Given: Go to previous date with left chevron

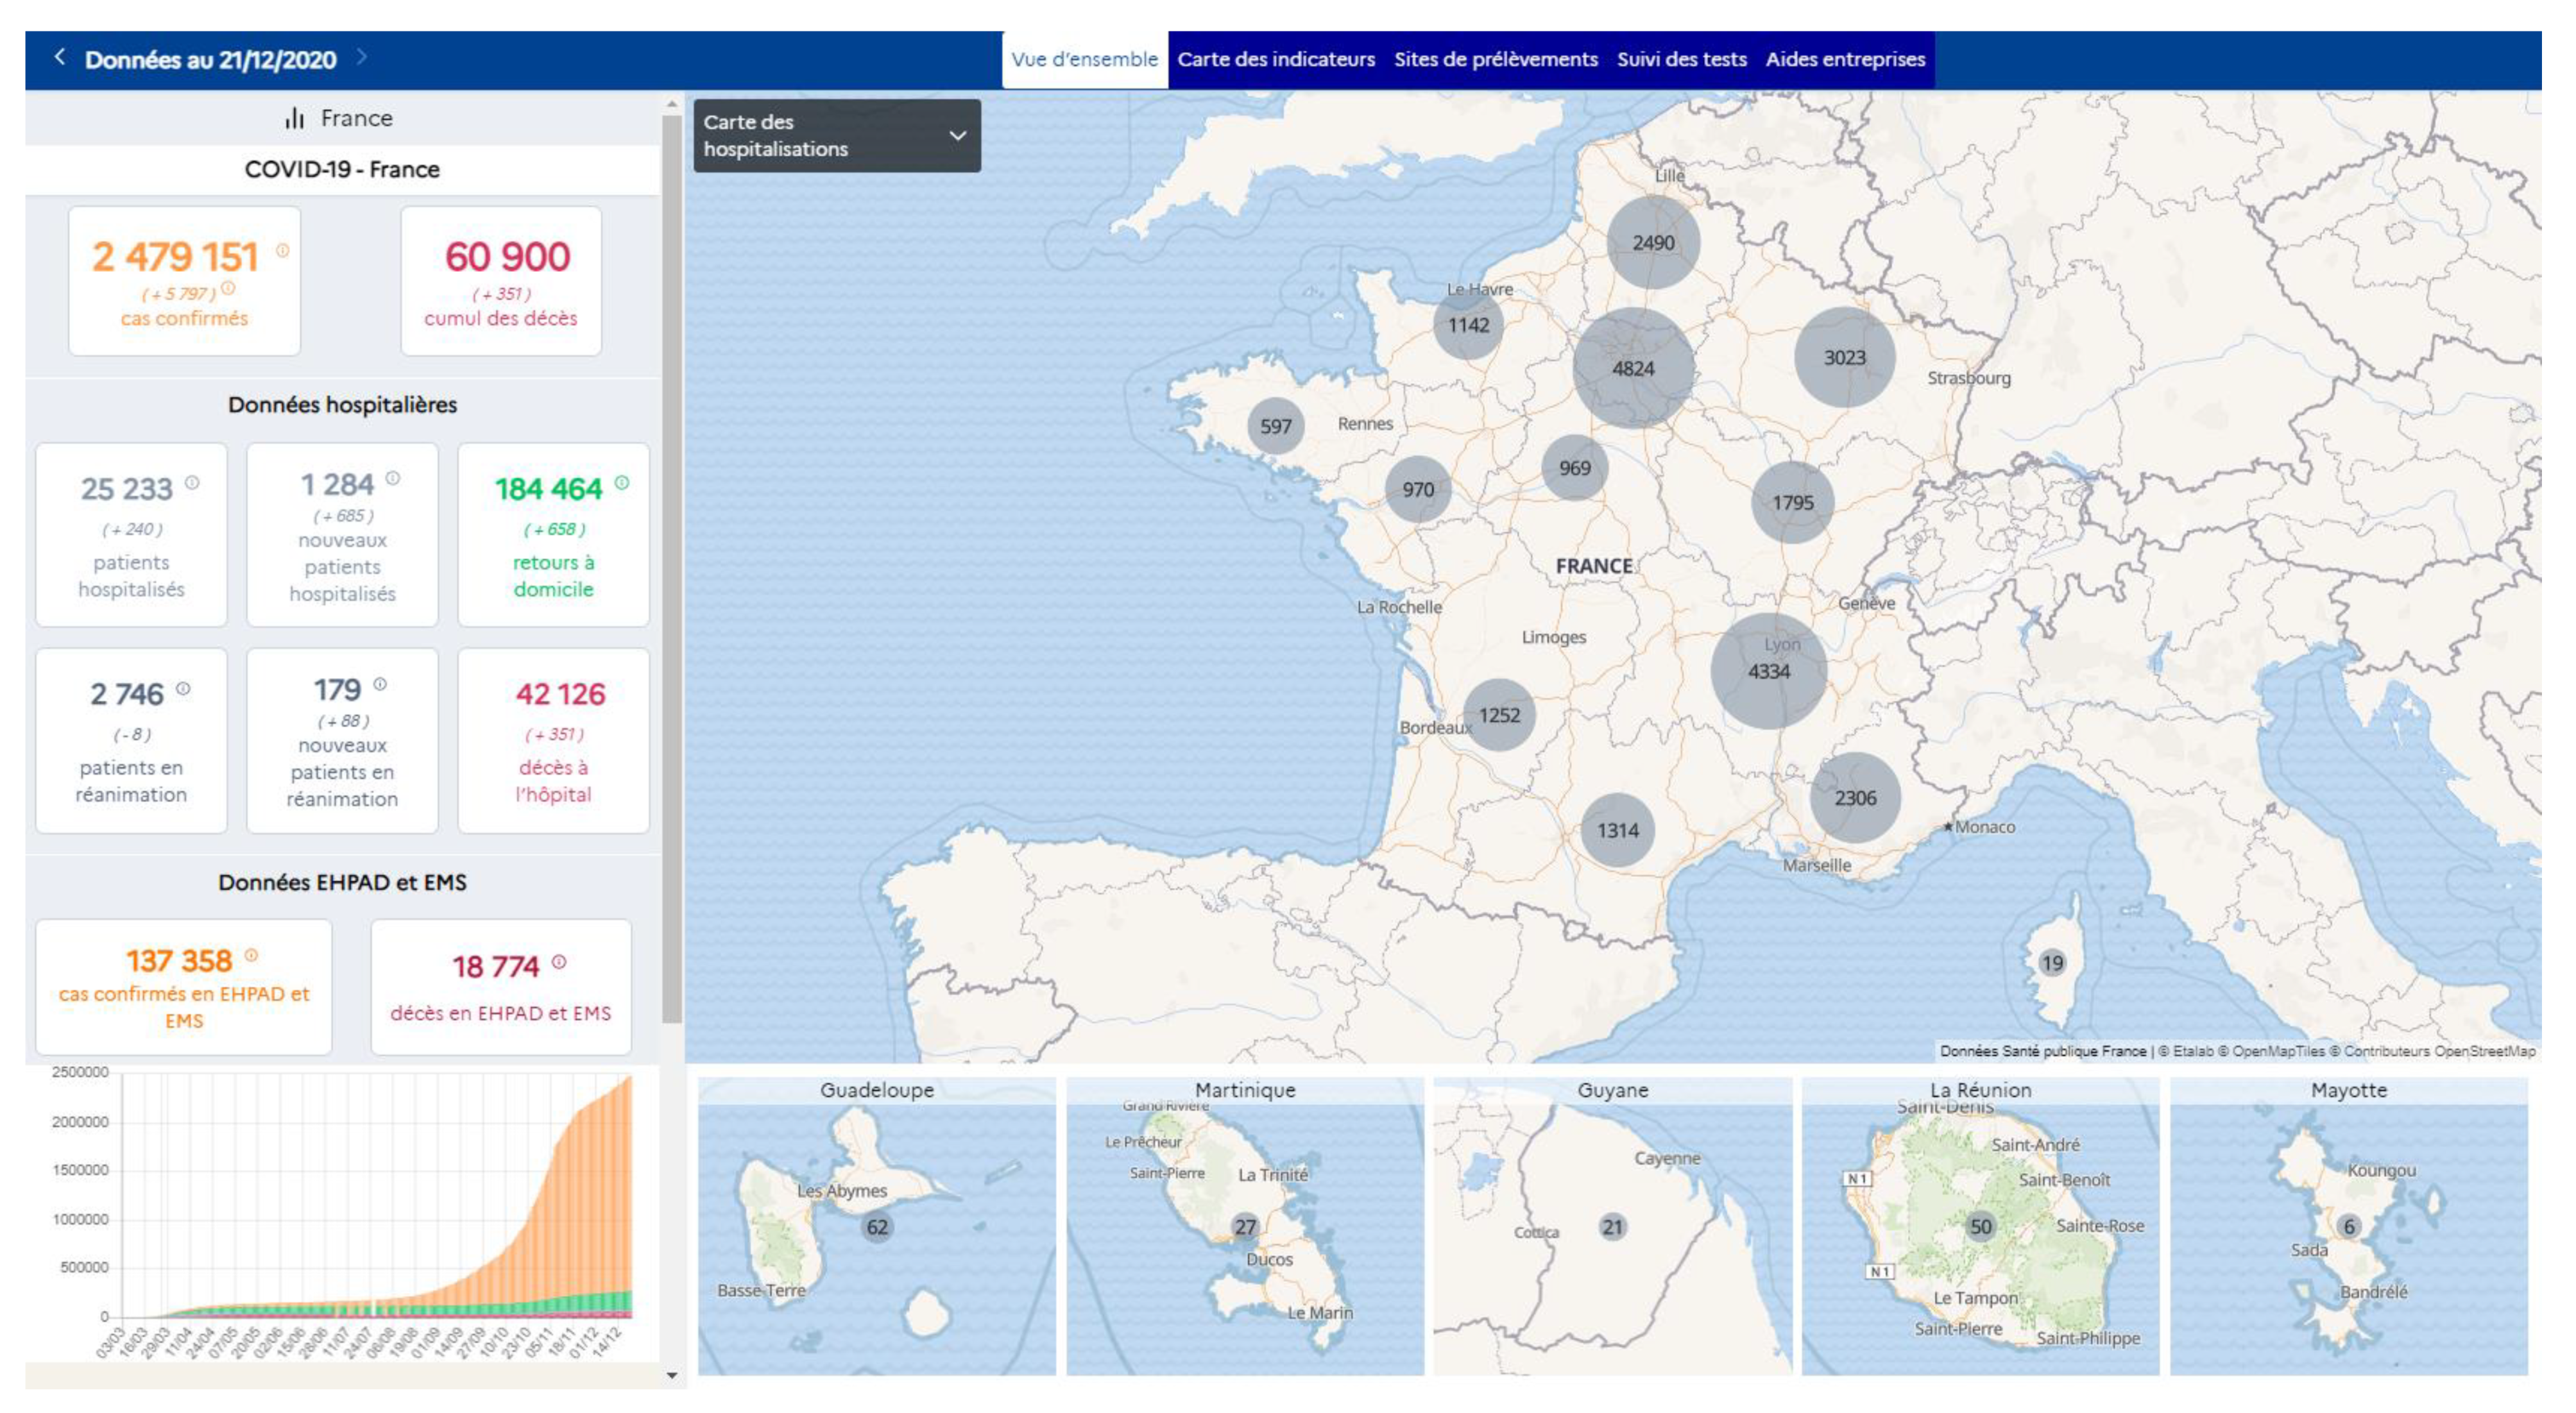Looking at the screenshot, I should (x=60, y=57).
